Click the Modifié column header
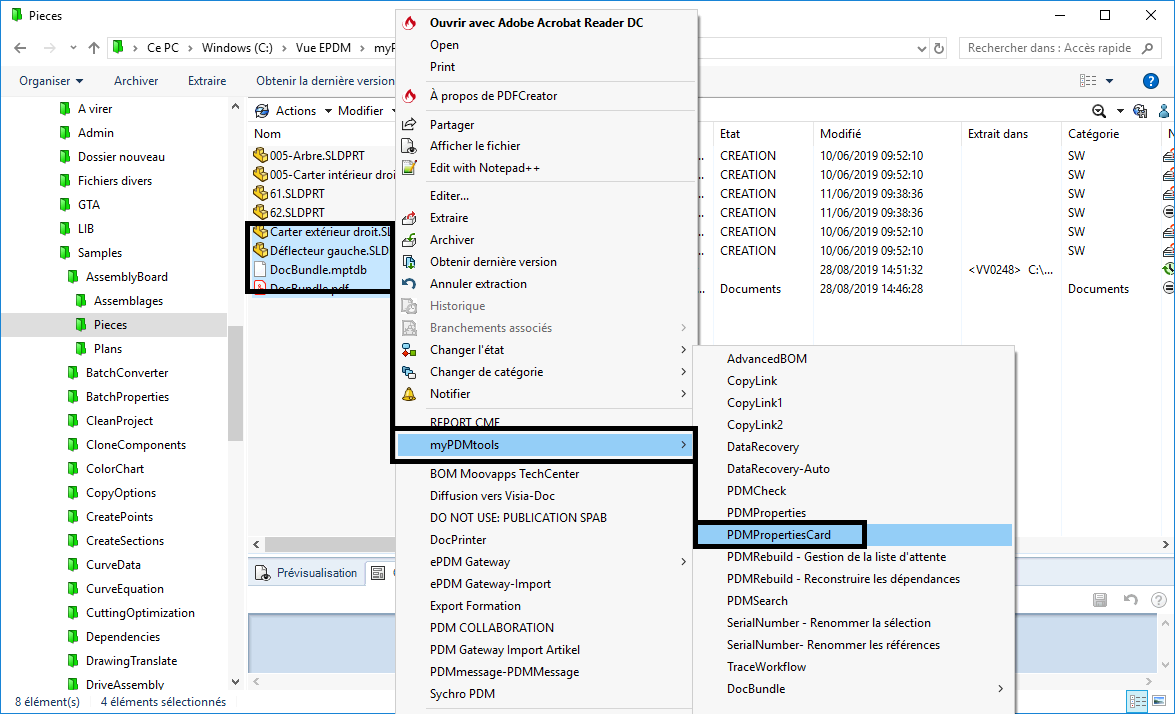This screenshot has height=714, width=1175. (840, 134)
